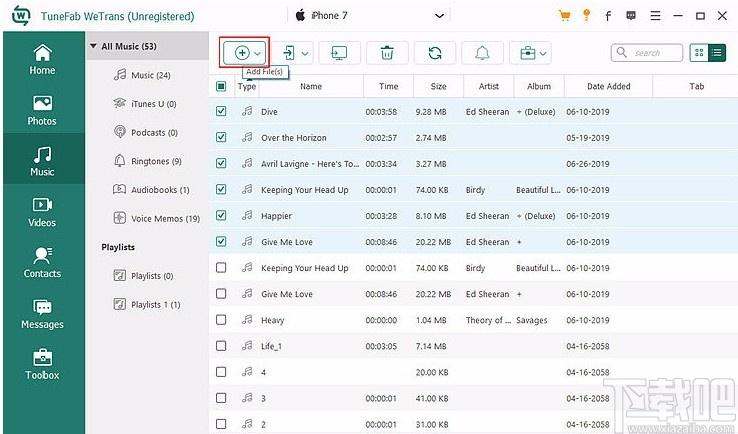Sort by the Name column header
Screen dimensions: 738x434
pyautogui.click(x=311, y=86)
